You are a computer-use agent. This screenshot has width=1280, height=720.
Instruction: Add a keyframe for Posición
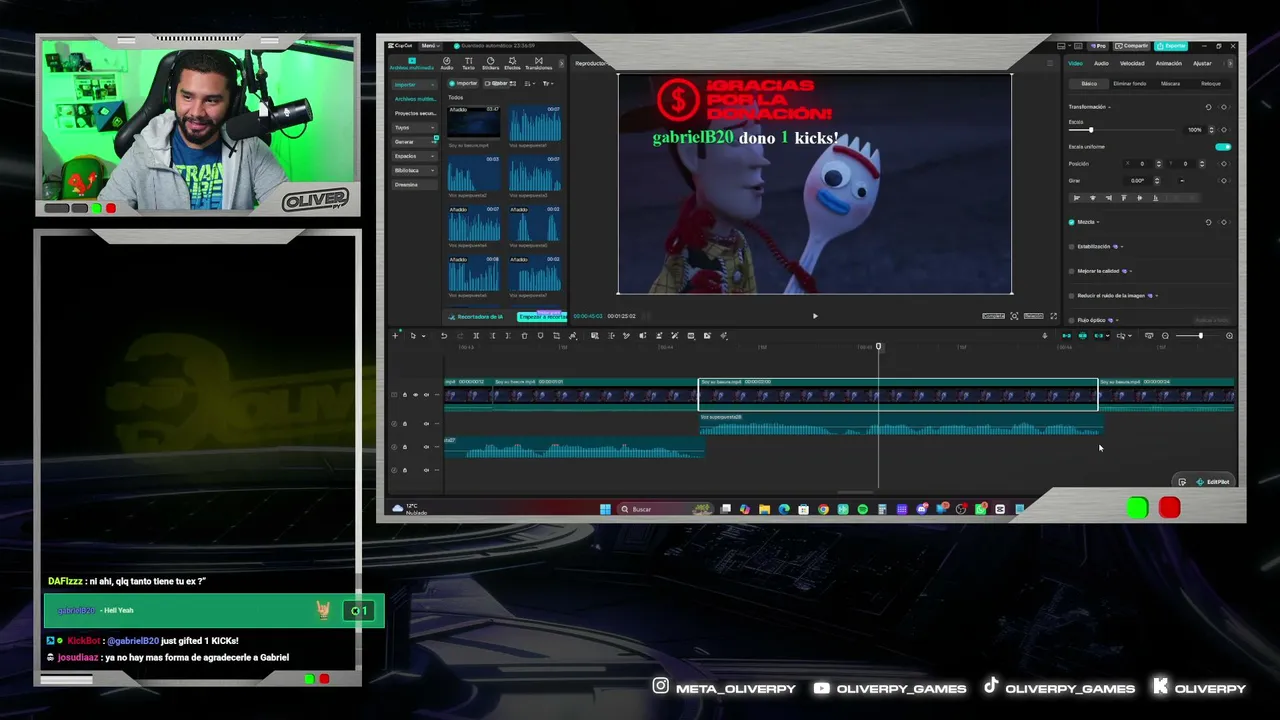pyautogui.click(x=1224, y=164)
